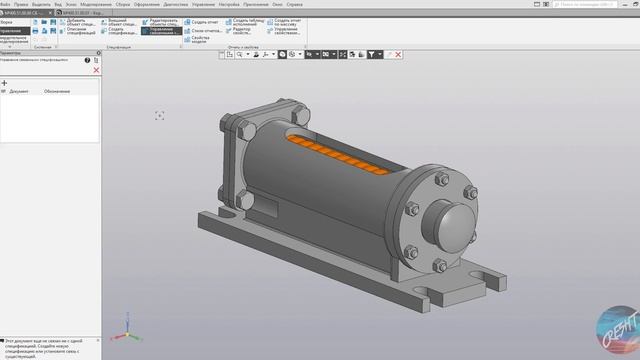Click the Save all icon
The height and width of the screenshot is (360, 640).
click(x=53, y=31)
